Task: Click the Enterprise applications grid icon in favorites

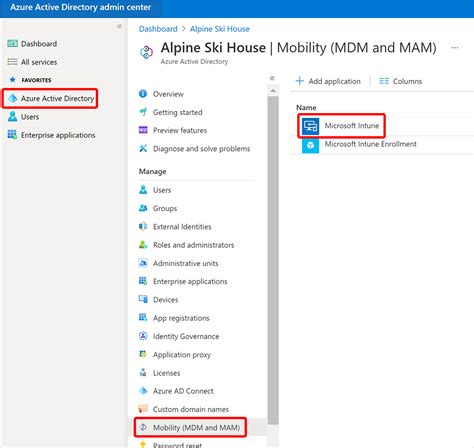Action: point(12,135)
